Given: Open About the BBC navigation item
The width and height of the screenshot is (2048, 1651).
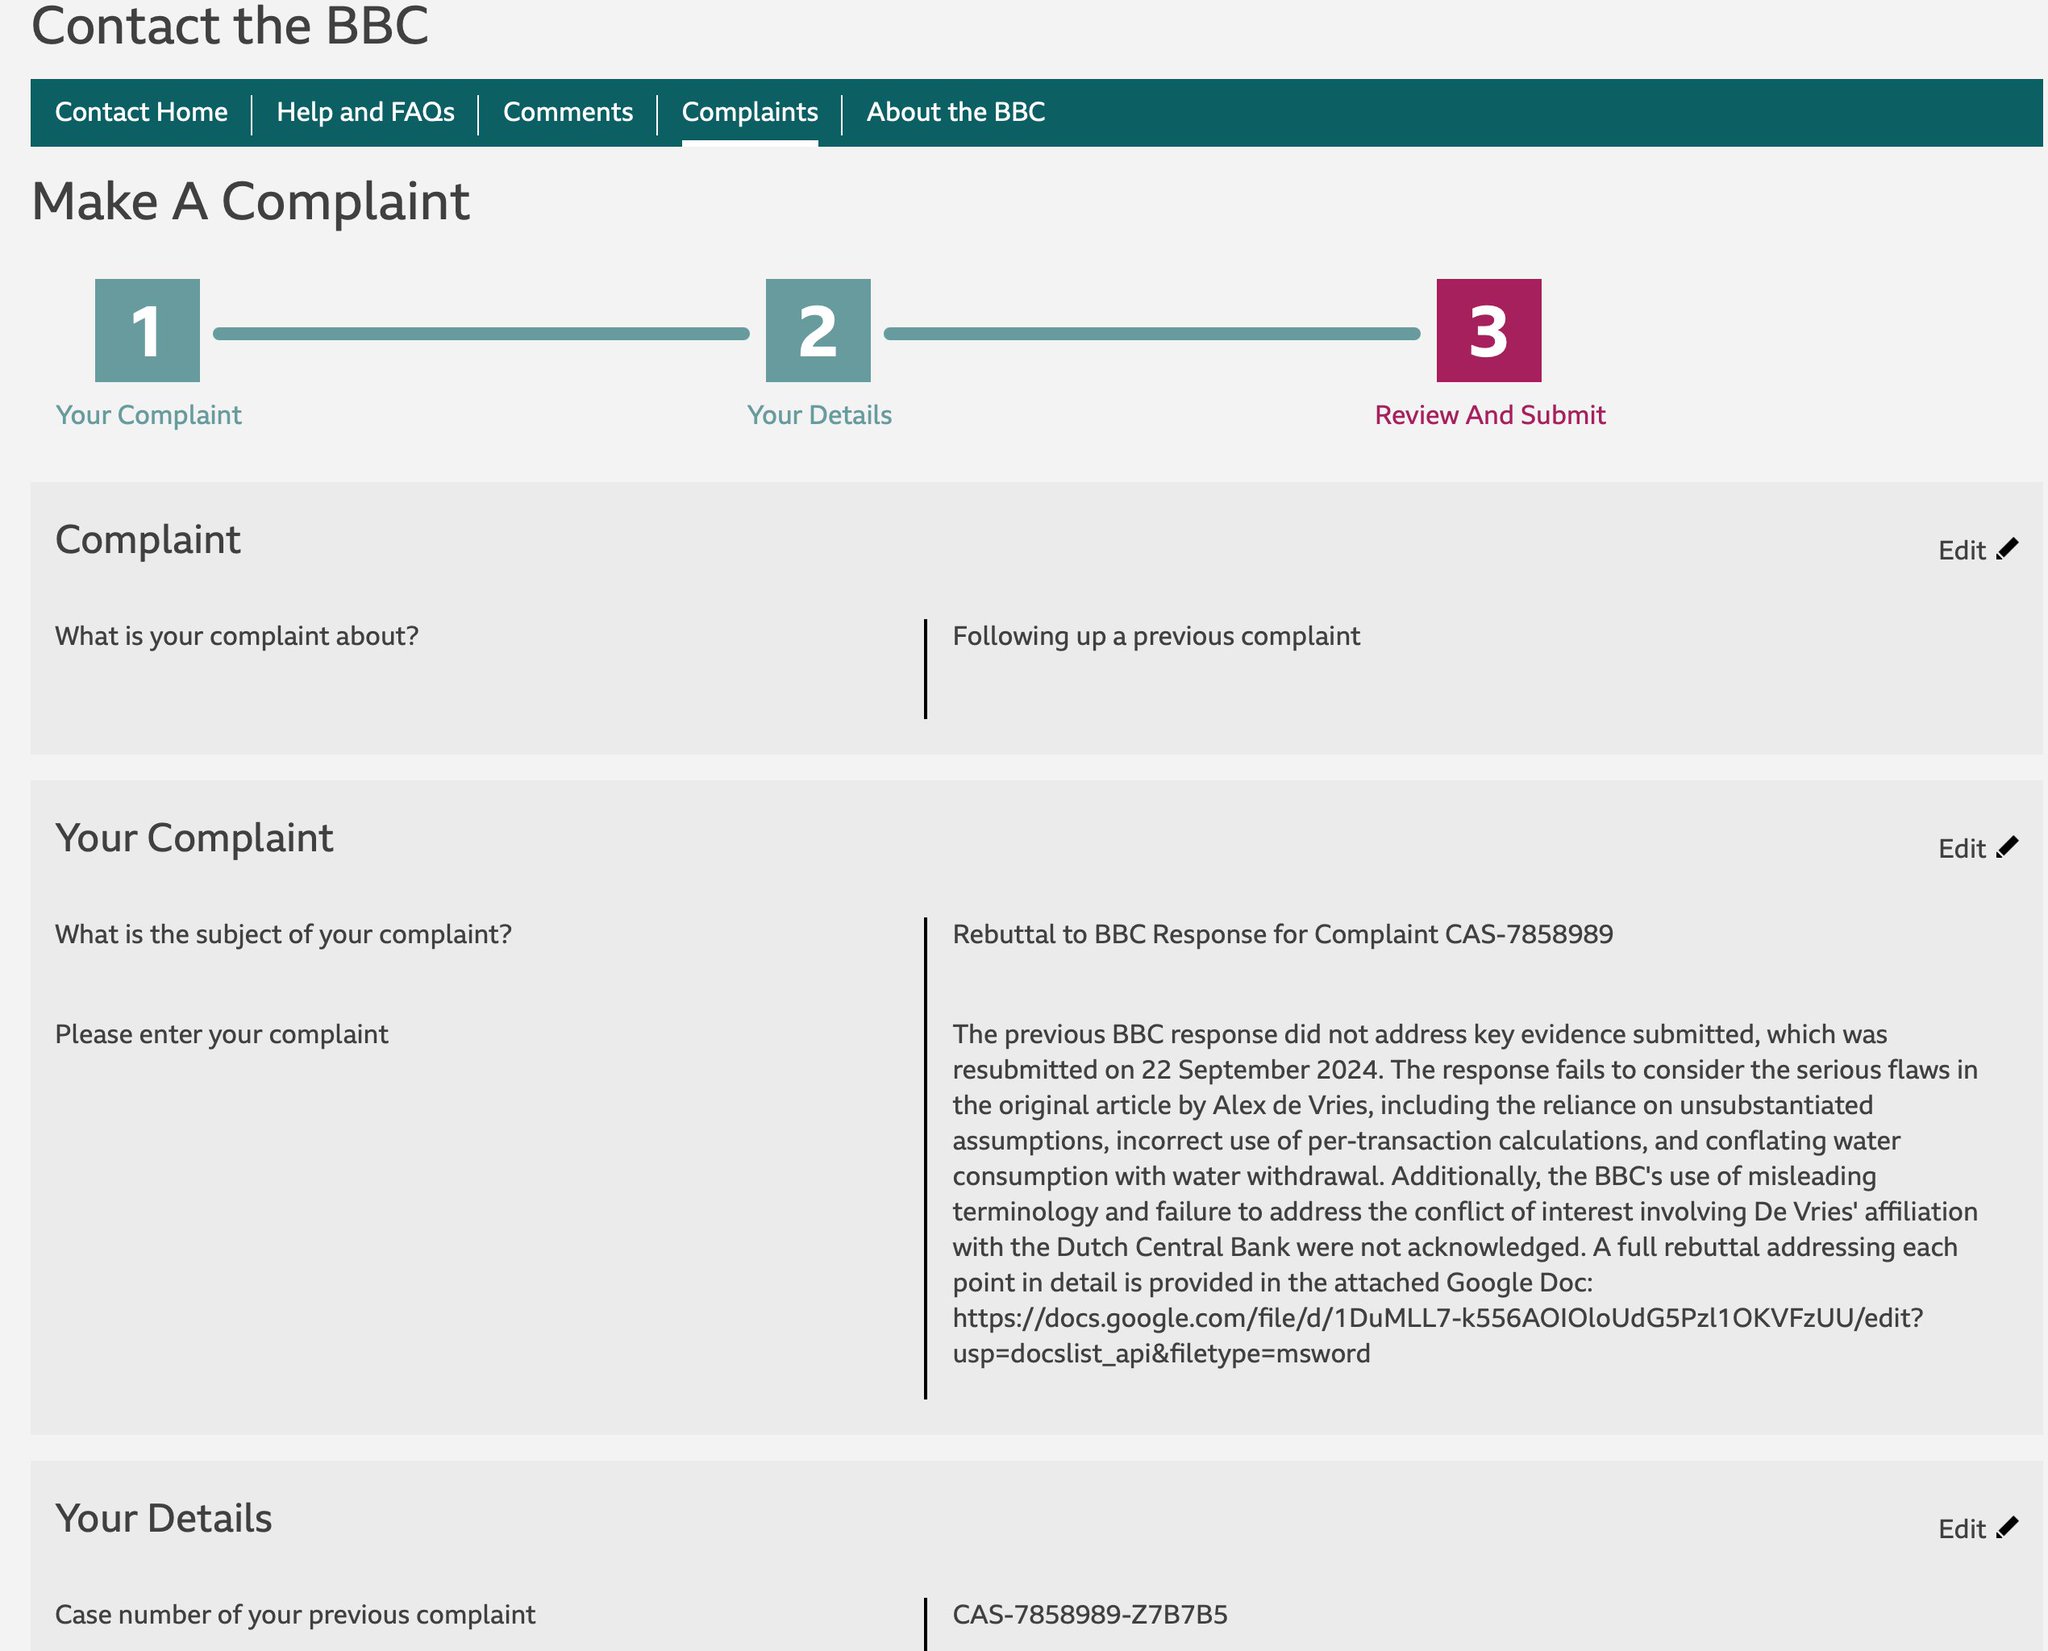Looking at the screenshot, I should coord(955,112).
